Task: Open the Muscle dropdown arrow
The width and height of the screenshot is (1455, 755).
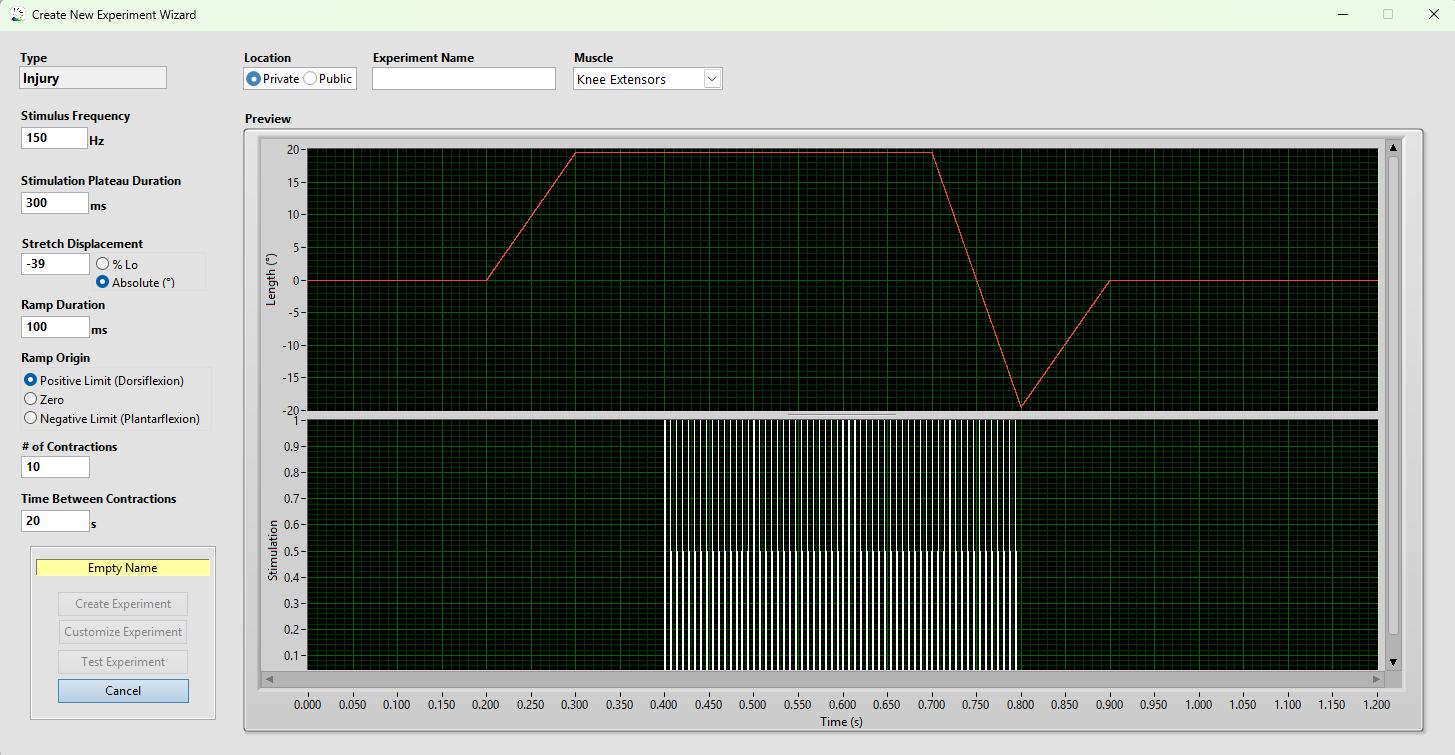Action: (712, 79)
